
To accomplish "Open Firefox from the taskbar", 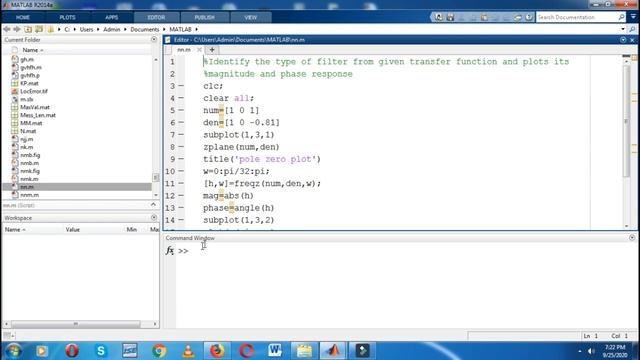I will pos(217,351).
